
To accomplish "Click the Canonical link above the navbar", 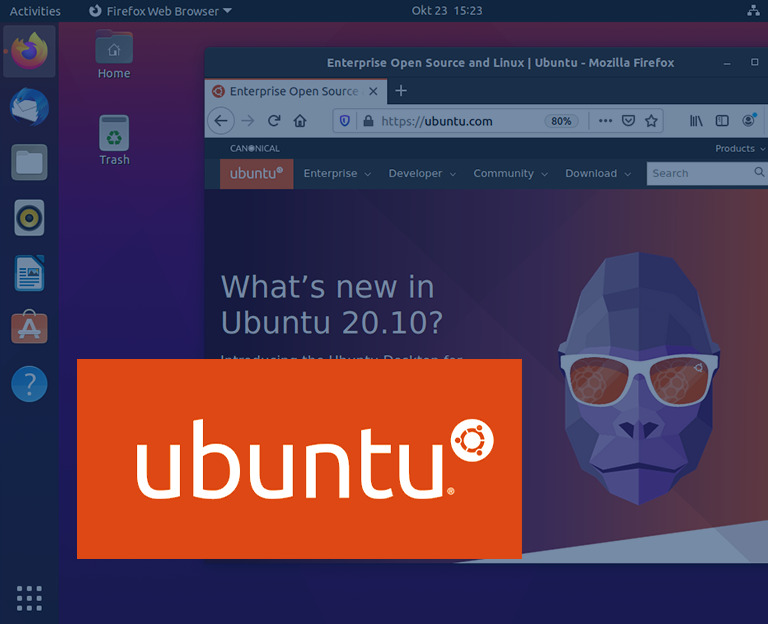I will tap(255, 148).
